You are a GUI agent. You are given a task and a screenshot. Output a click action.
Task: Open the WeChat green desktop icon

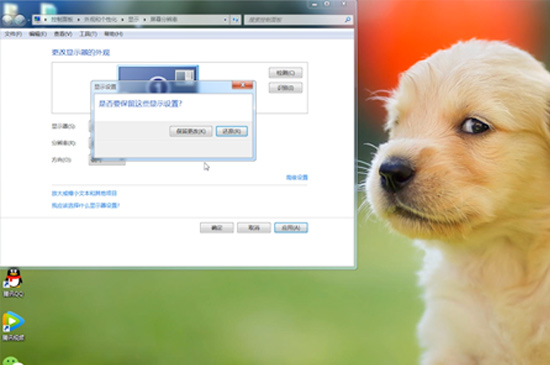point(13,361)
